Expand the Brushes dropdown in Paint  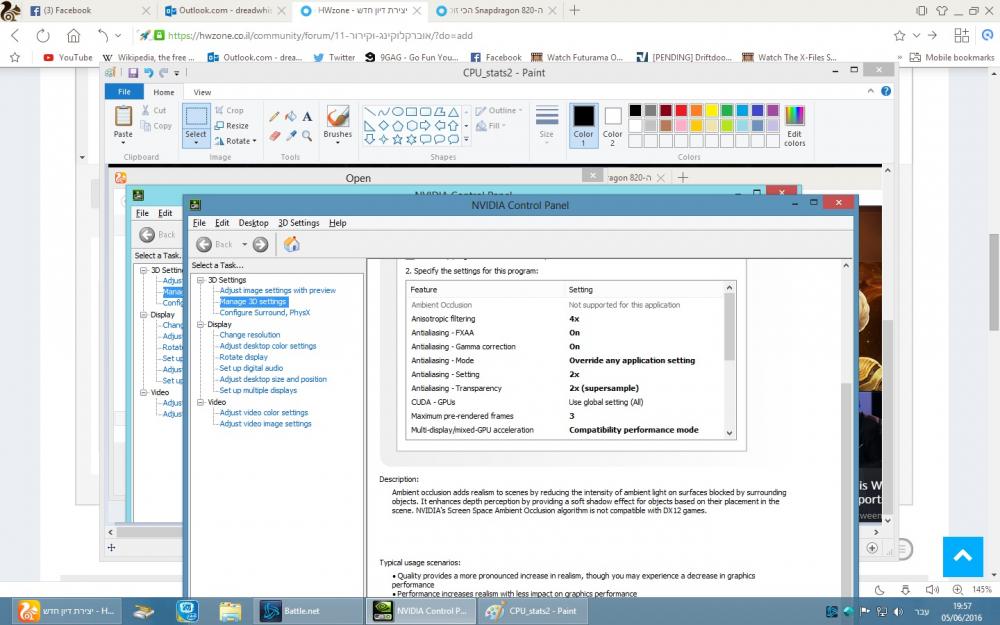tap(337, 142)
